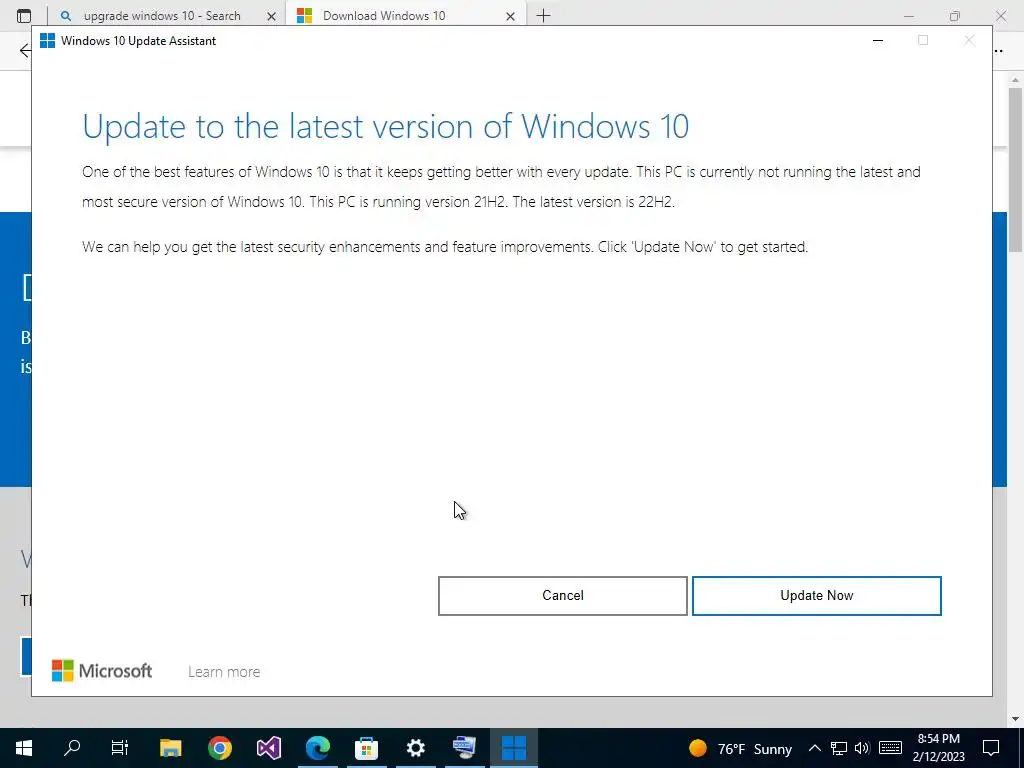
Task: Launch Google Chrome from taskbar
Action: (219, 748)
